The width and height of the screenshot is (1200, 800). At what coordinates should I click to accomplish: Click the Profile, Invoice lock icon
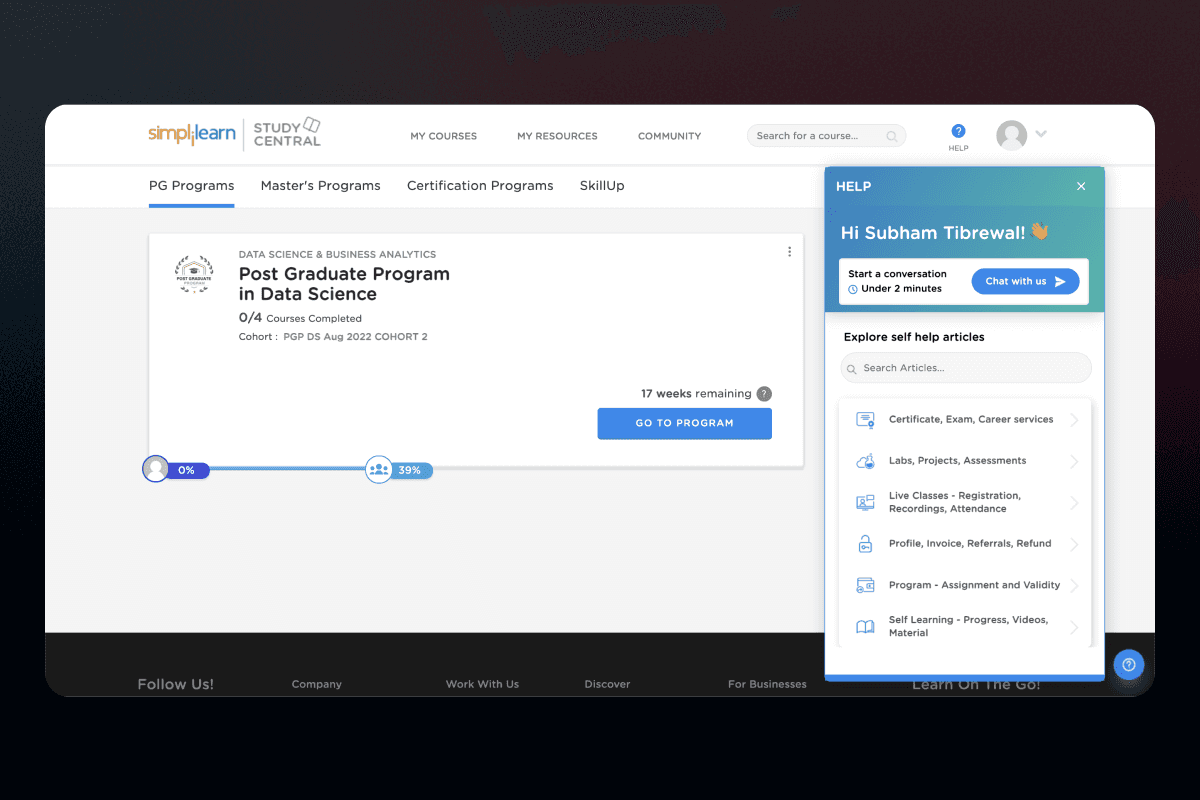[x=865, y=544]
